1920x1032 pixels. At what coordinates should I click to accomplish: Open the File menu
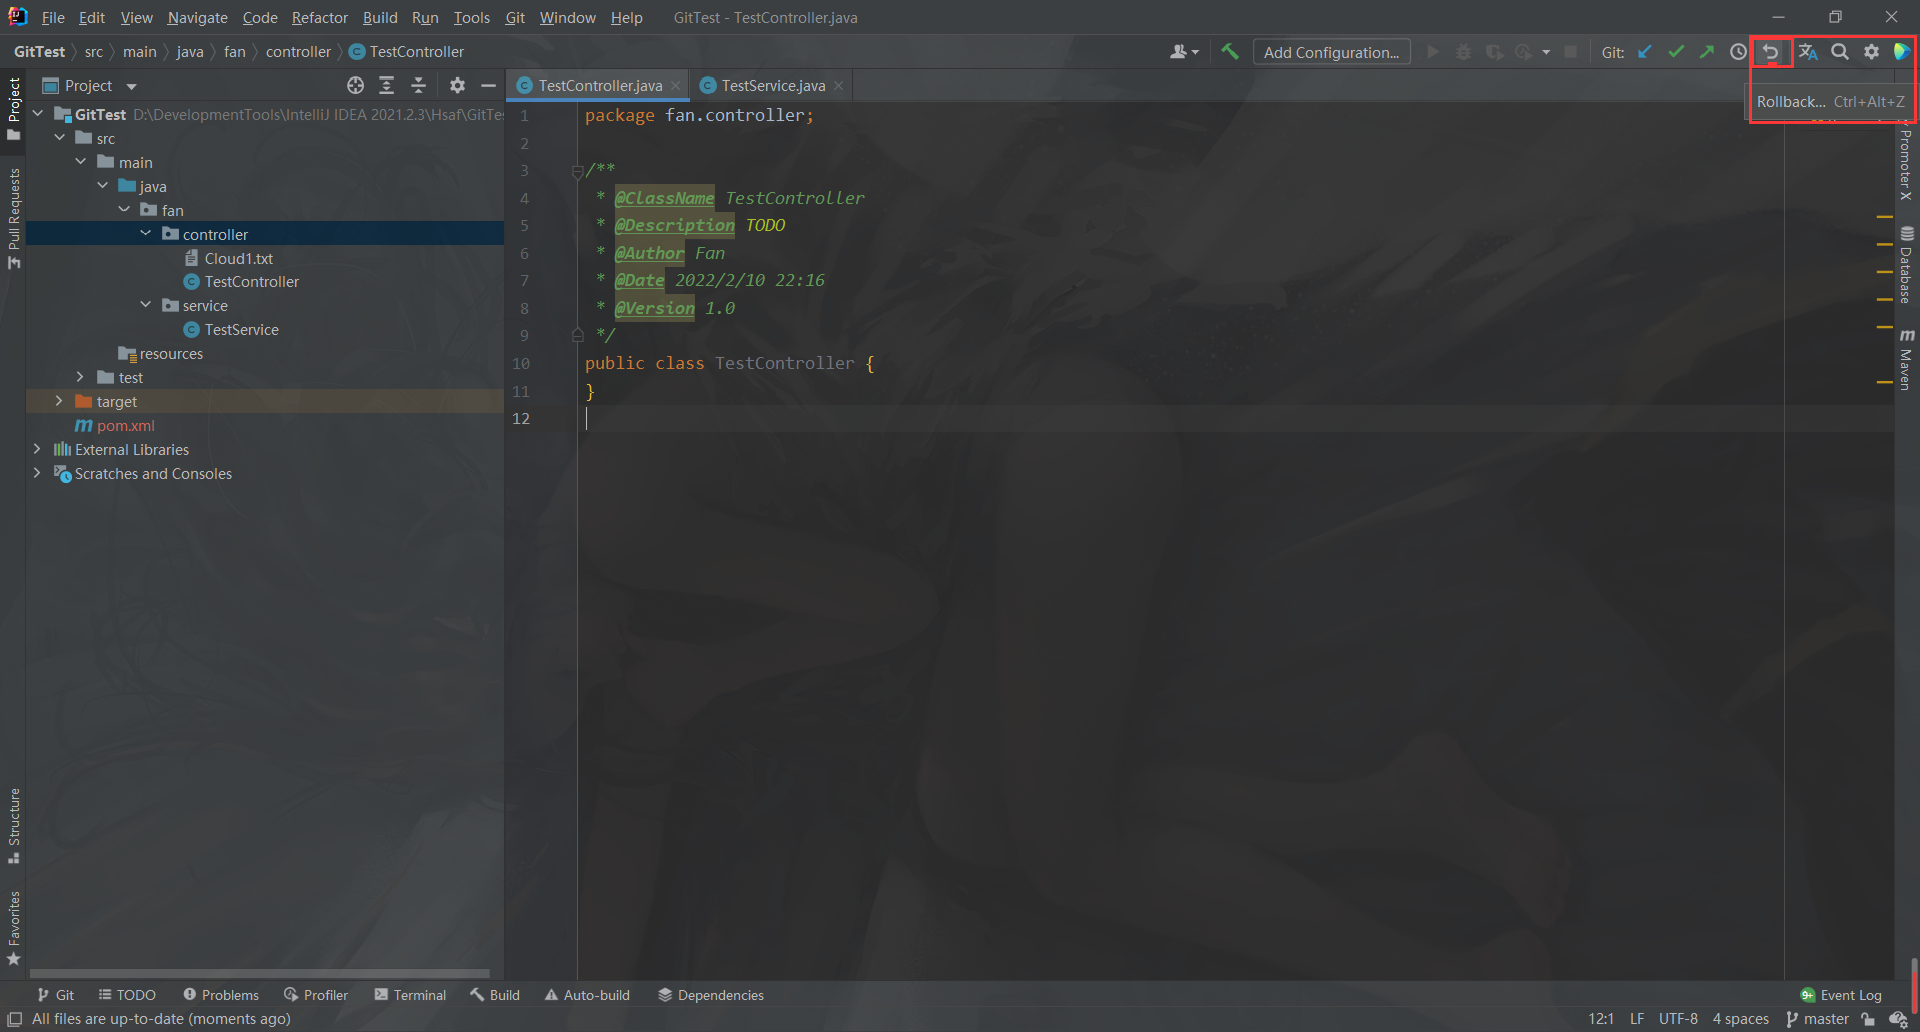pyautogui.click(x=53, y=17)
